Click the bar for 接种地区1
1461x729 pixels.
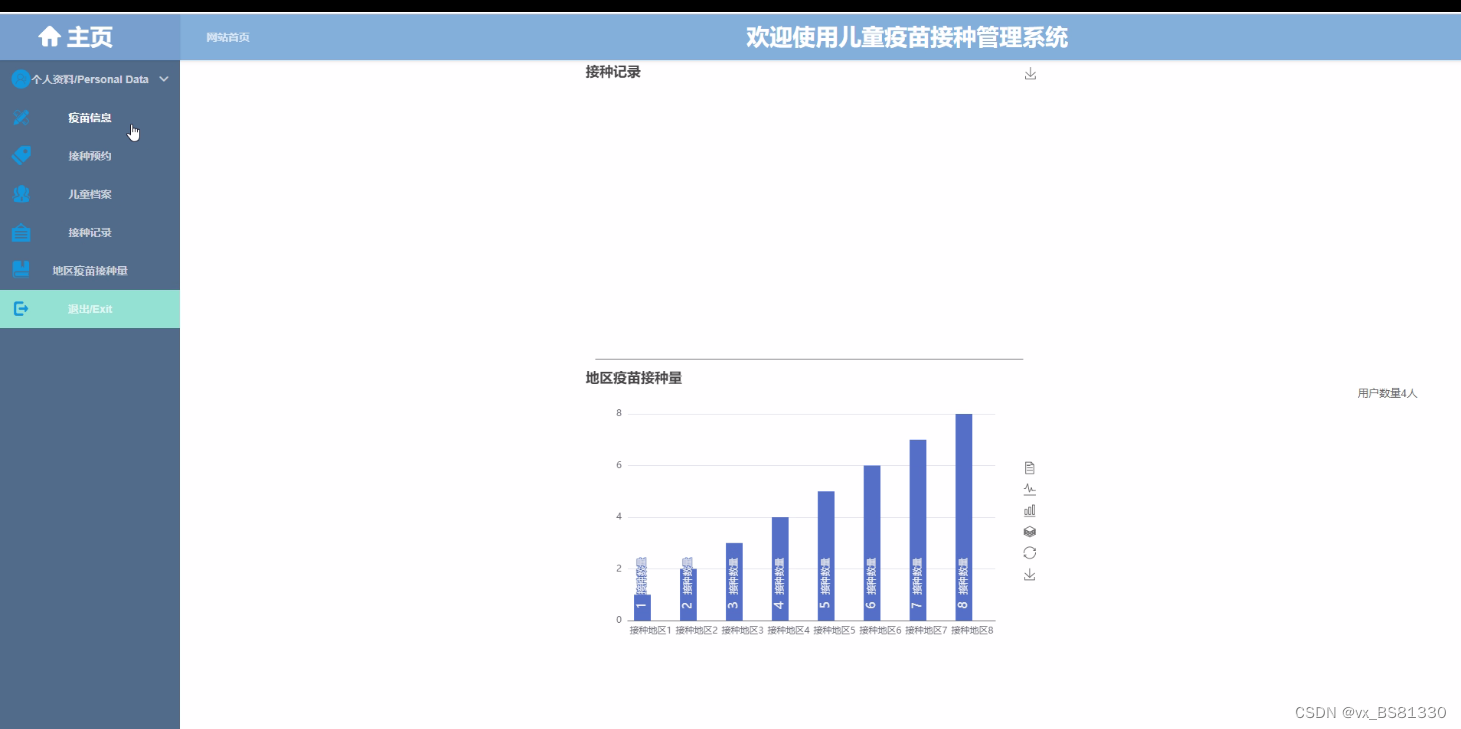[x=642, y=607]
